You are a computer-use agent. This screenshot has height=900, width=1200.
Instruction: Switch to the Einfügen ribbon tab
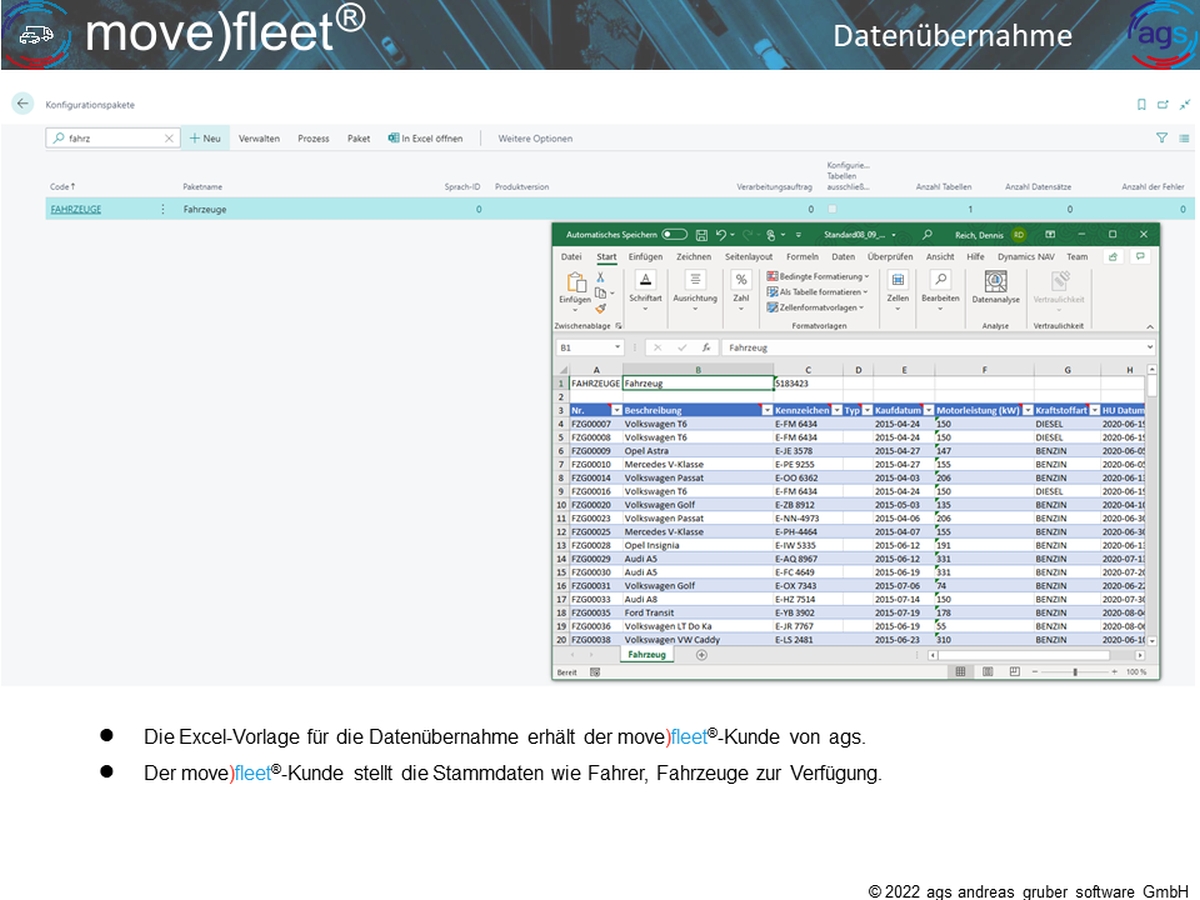click(645, 257)
